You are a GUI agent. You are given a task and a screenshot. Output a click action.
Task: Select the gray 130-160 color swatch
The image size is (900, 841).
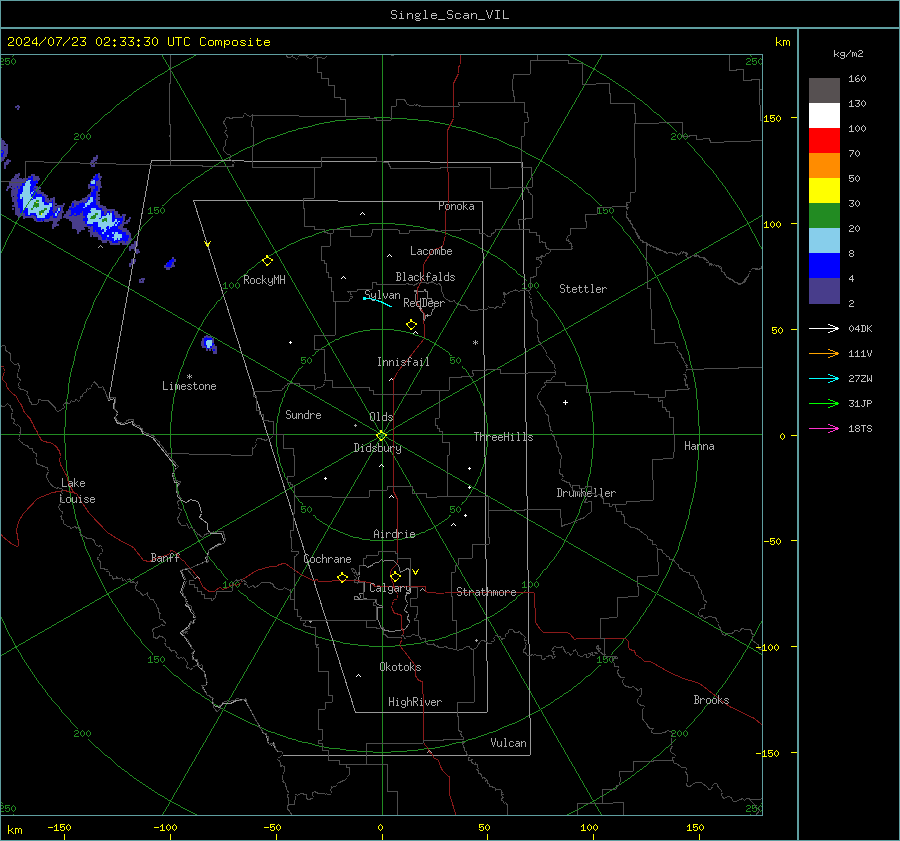click(x=824, y=91)
